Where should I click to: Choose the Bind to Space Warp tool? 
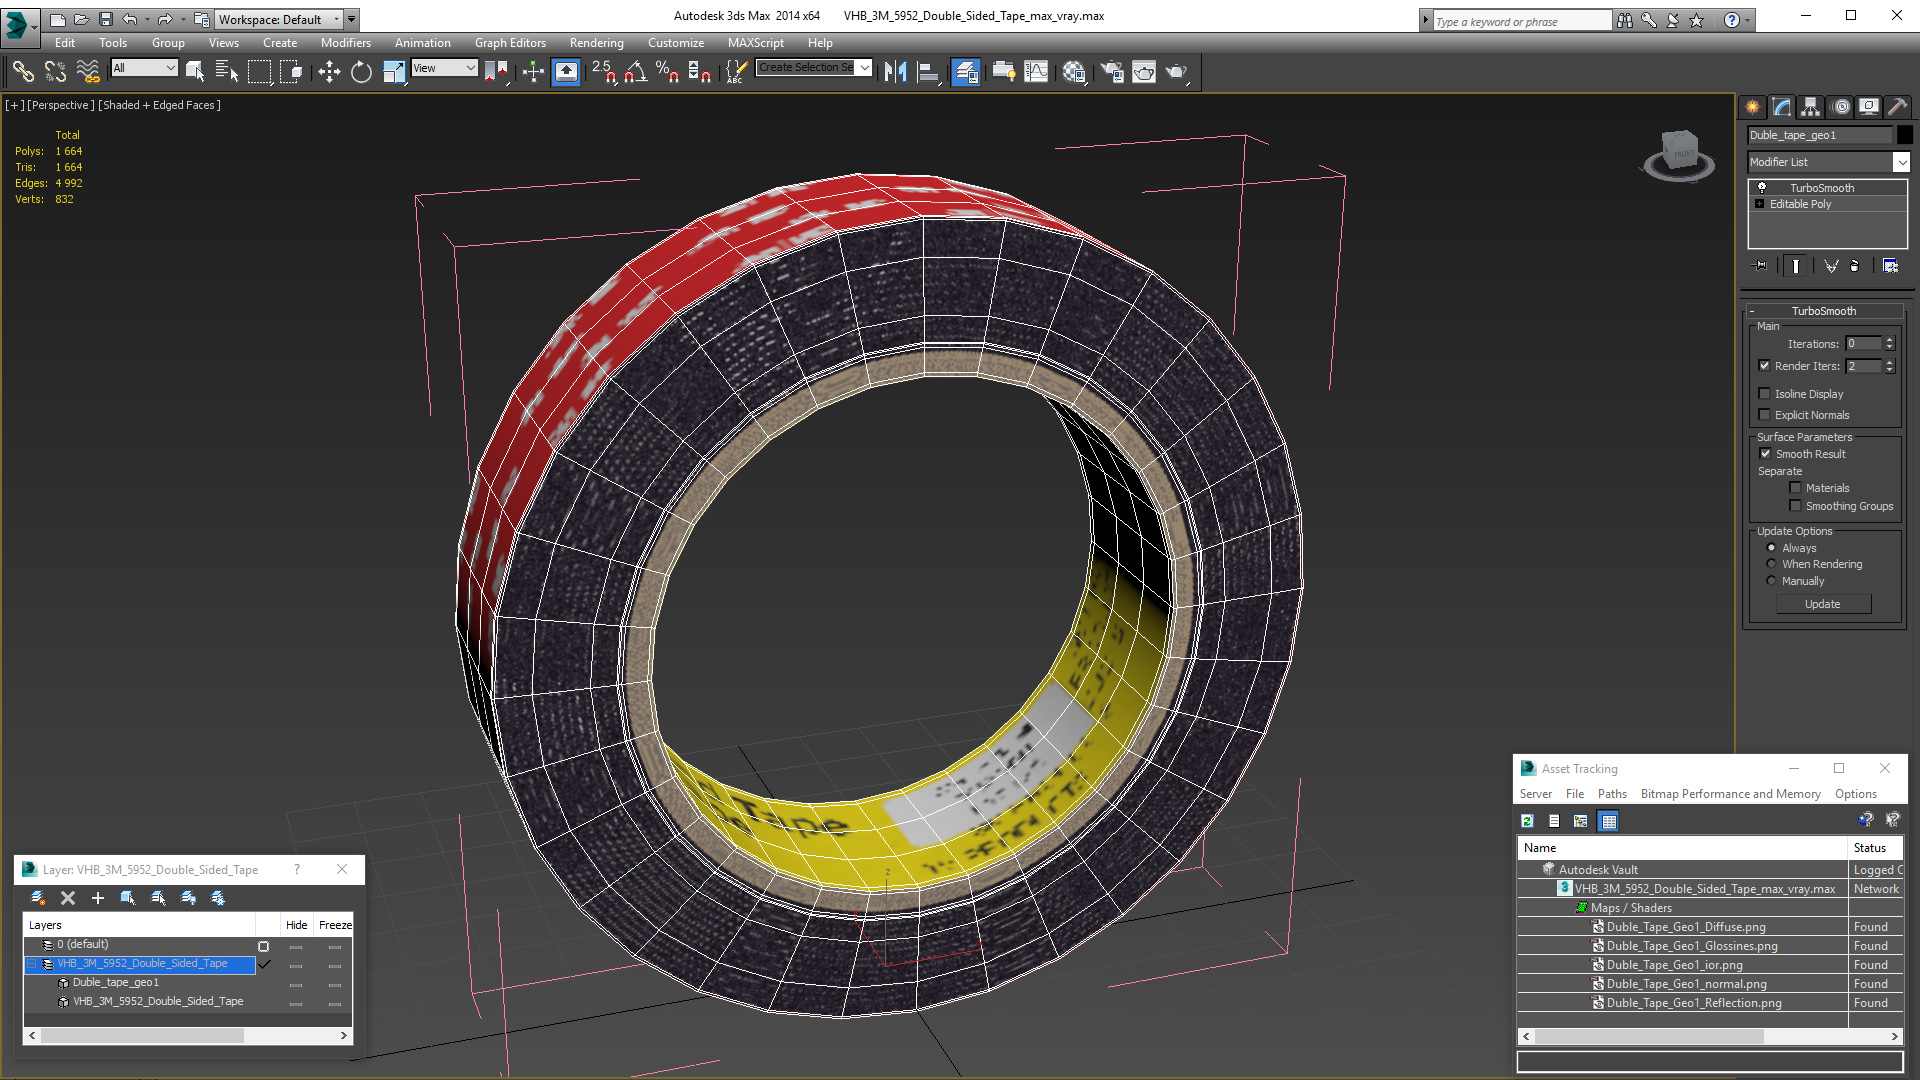coord(88,71)
